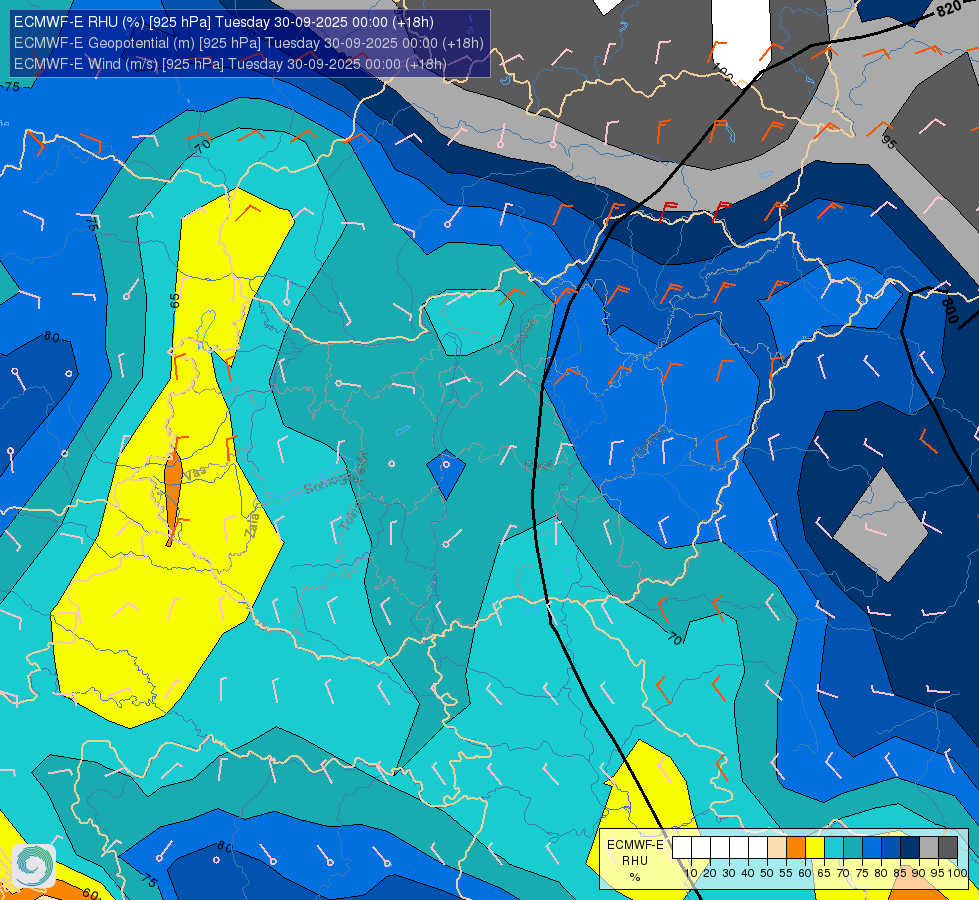Click the ECMWF swirl logo icon

click(34, 866)
